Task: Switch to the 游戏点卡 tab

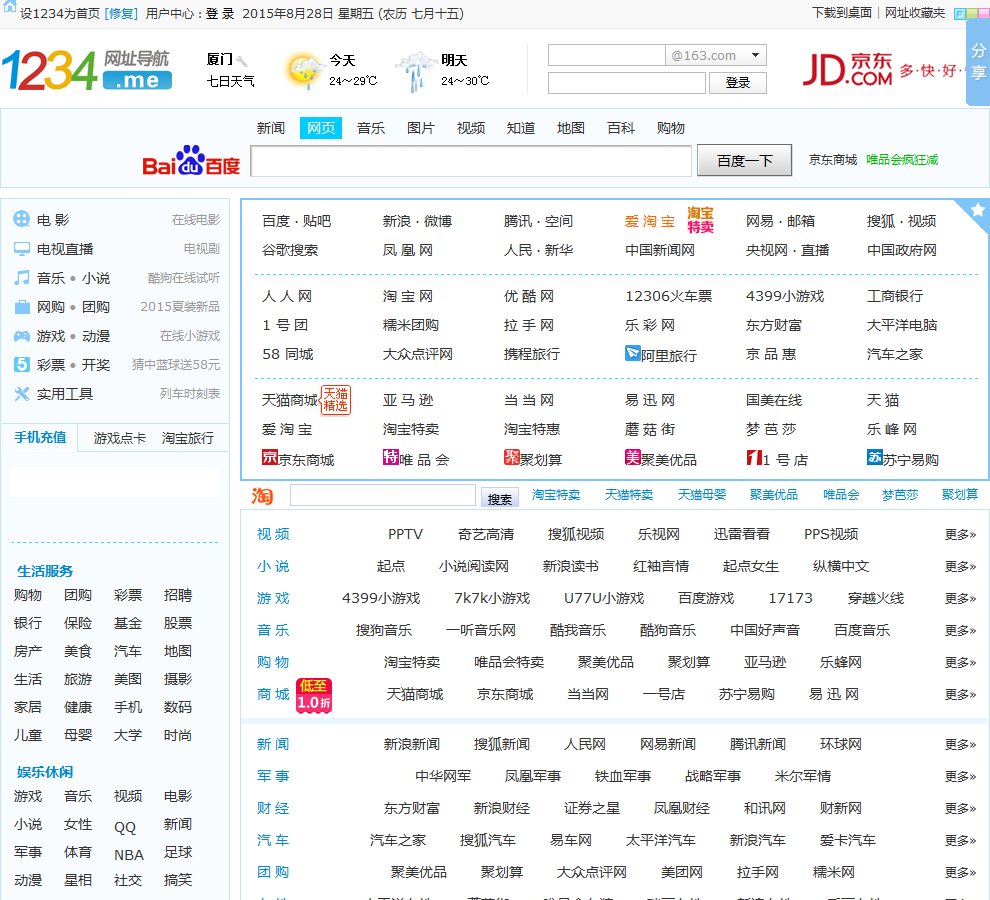Action: coord(120,438)
